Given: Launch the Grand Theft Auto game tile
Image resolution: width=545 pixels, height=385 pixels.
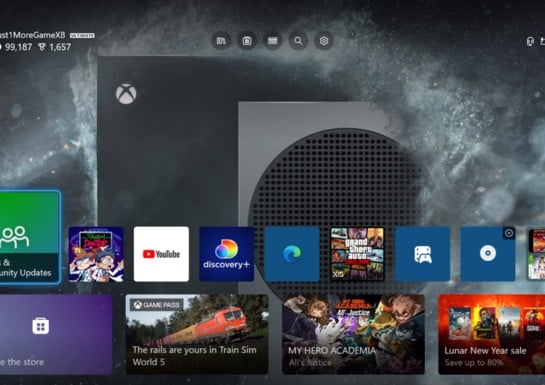Looking at the screenshot, I should pos(357,254).
